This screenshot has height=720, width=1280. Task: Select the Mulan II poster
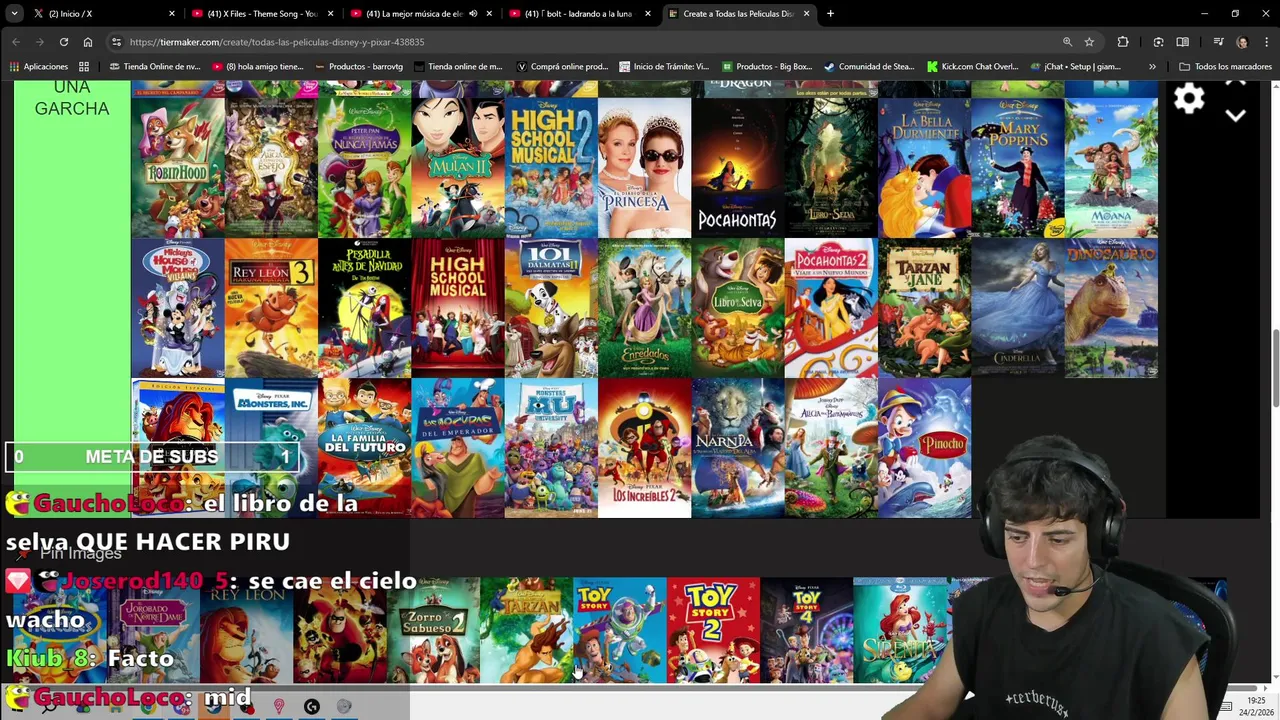click(458, 167)
